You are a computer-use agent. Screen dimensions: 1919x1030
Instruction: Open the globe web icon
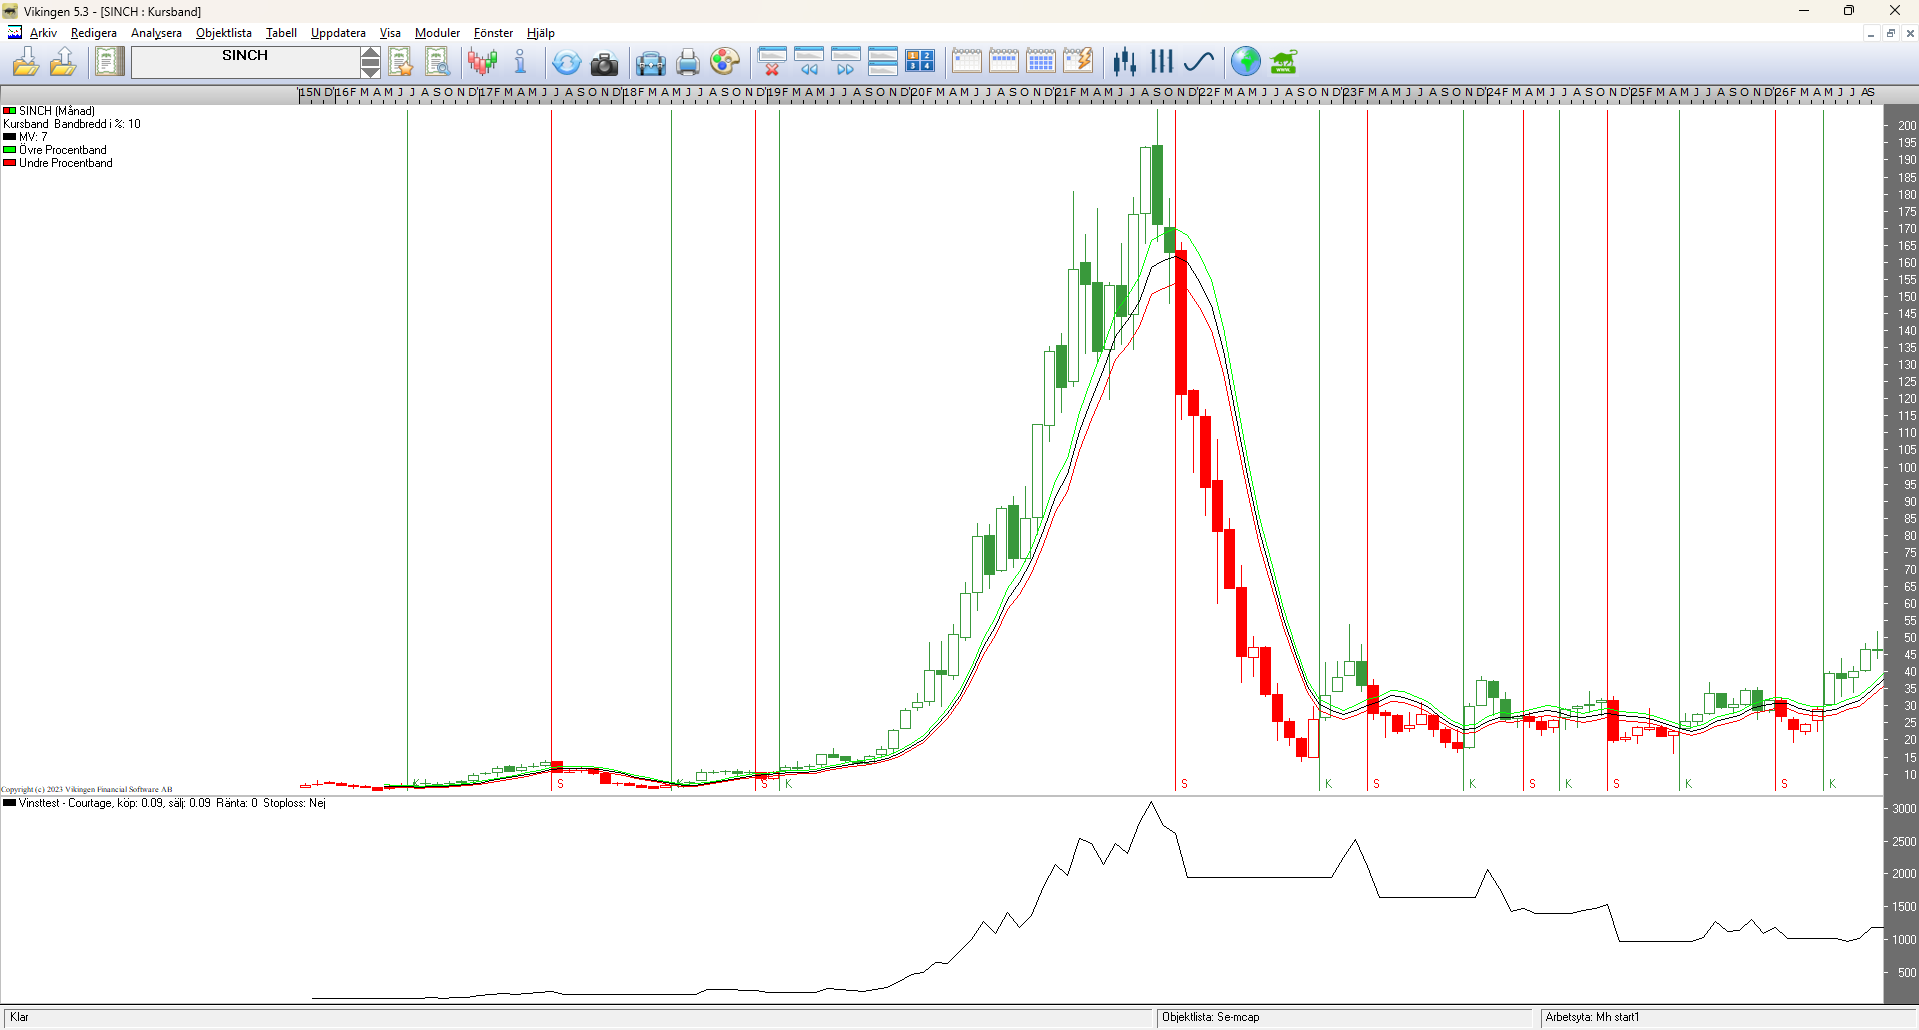point(1246,62)
